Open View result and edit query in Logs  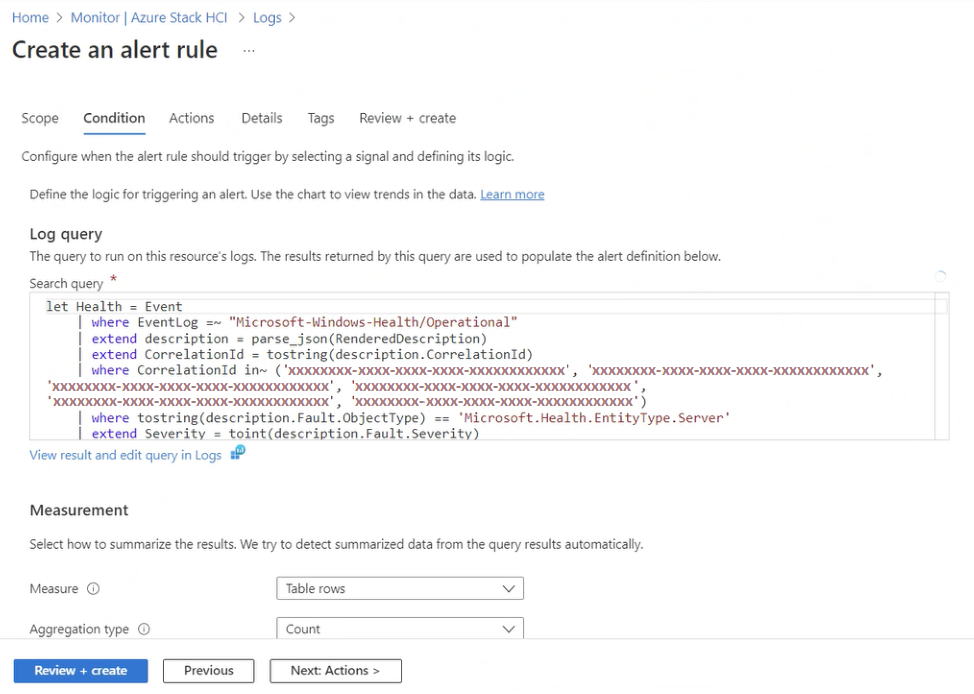click(125, 455)
